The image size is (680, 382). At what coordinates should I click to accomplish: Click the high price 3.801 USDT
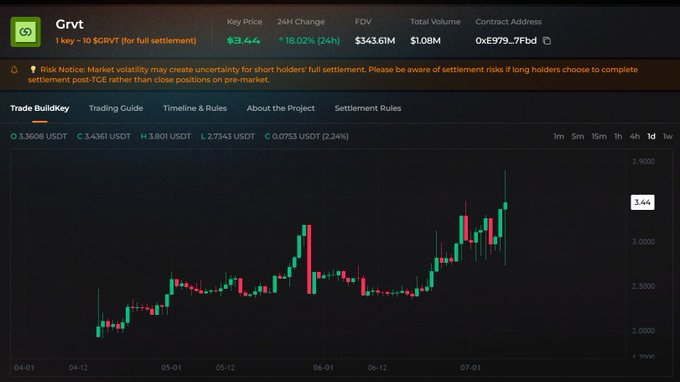coord(166,136)
